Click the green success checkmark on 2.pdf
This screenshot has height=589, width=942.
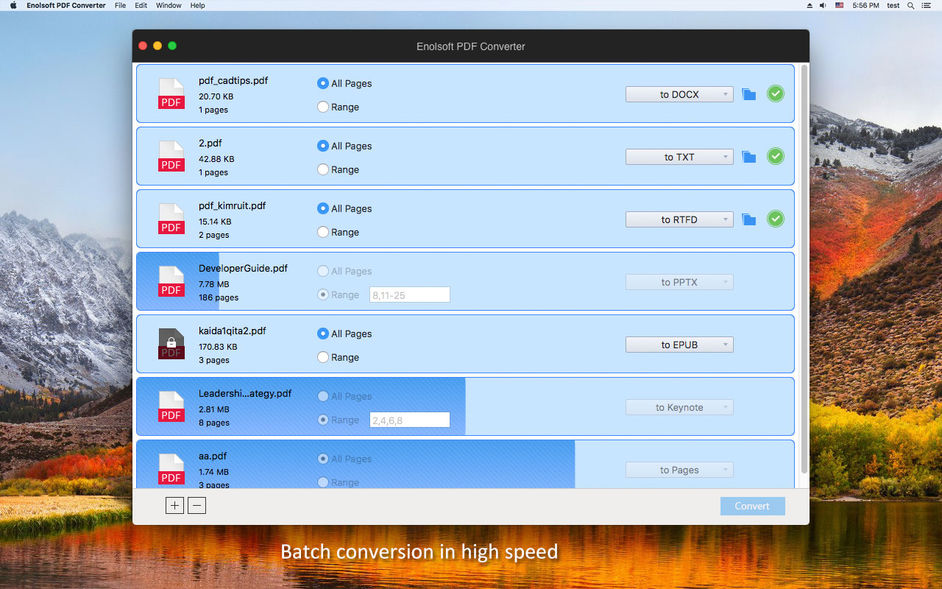(x=776, y=156)
